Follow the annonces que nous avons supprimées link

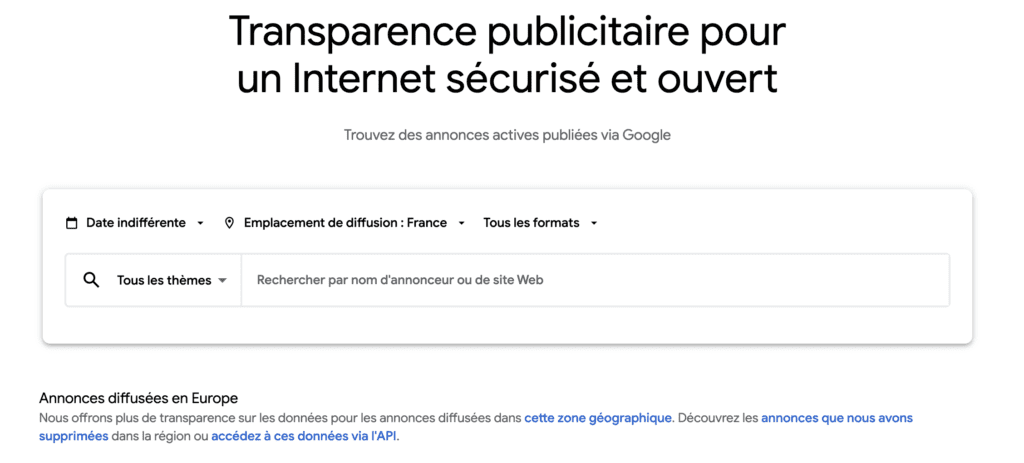[836, 418]
